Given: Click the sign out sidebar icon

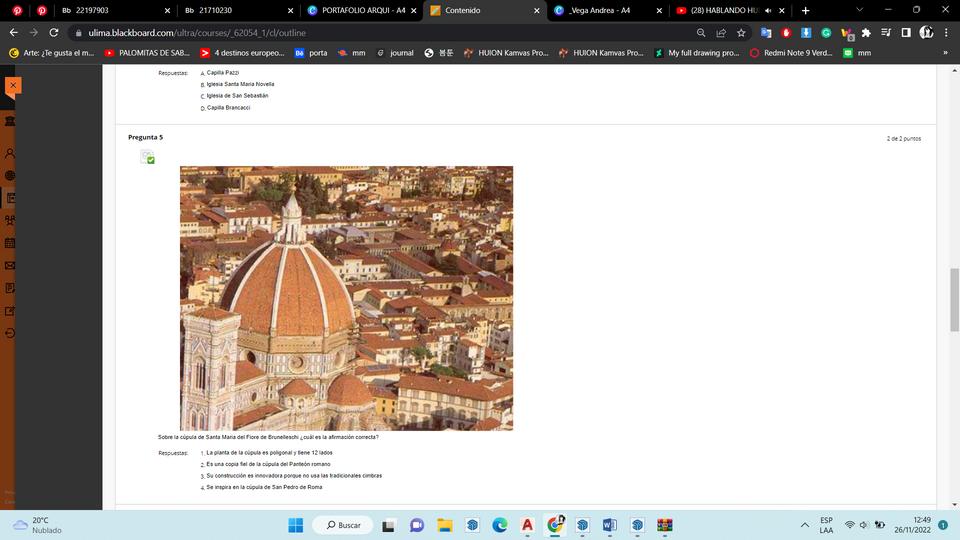Looking at the screenshot, I should click(10, 334).
